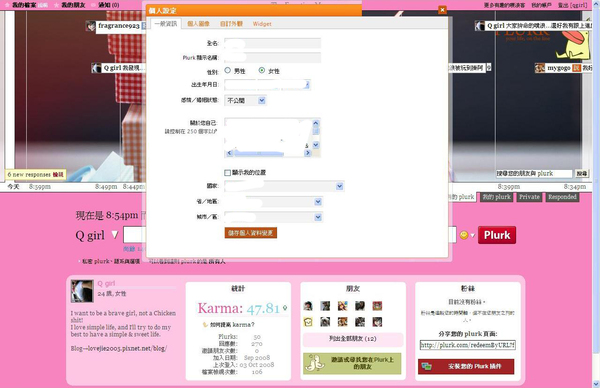
Task: Tick the 顯示我的位置 checkbox
Action: point(227,173)
